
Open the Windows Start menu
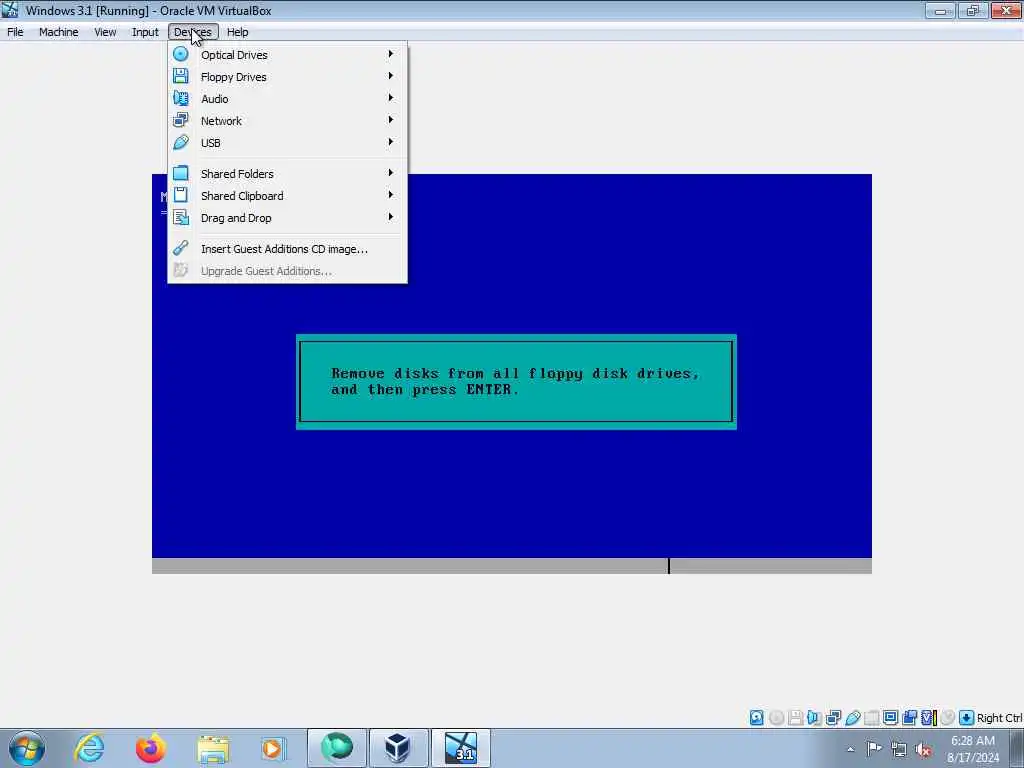[27, 748]
